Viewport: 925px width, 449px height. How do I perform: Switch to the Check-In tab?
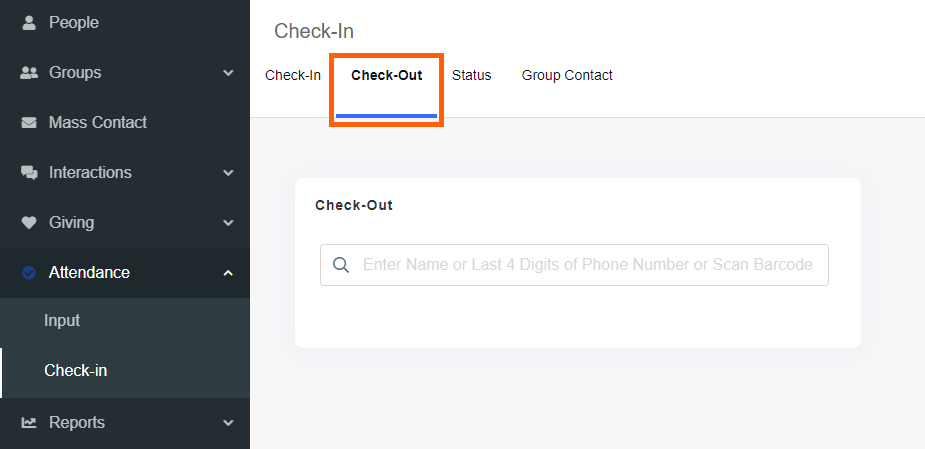tap(293, 75)
